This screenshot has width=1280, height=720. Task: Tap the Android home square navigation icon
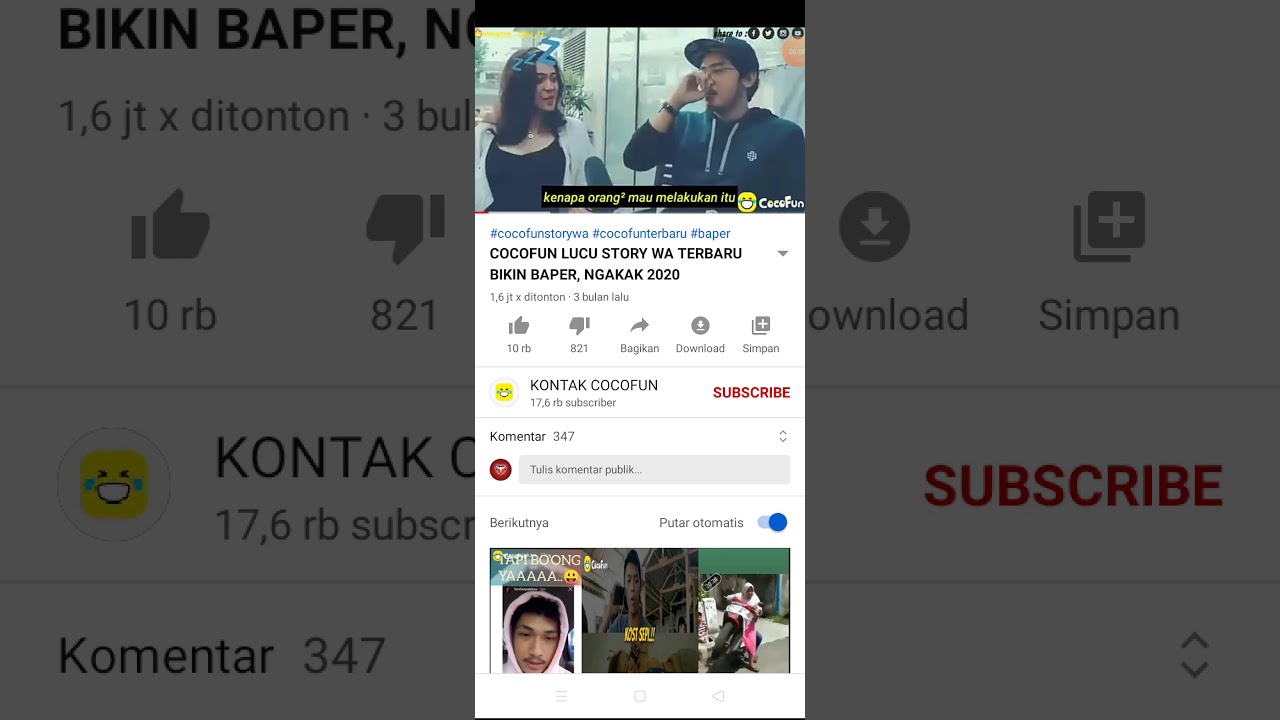point(640,696)
